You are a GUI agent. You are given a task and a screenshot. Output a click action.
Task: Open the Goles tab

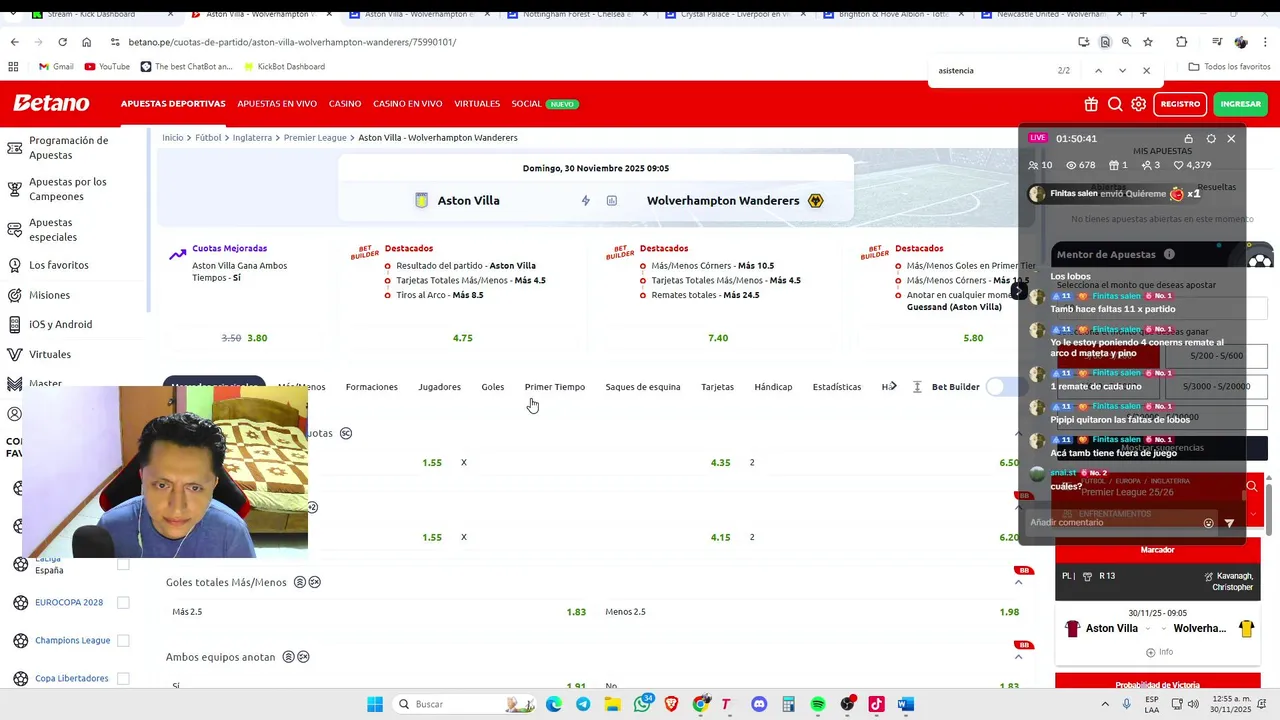(x=493, y=387)
